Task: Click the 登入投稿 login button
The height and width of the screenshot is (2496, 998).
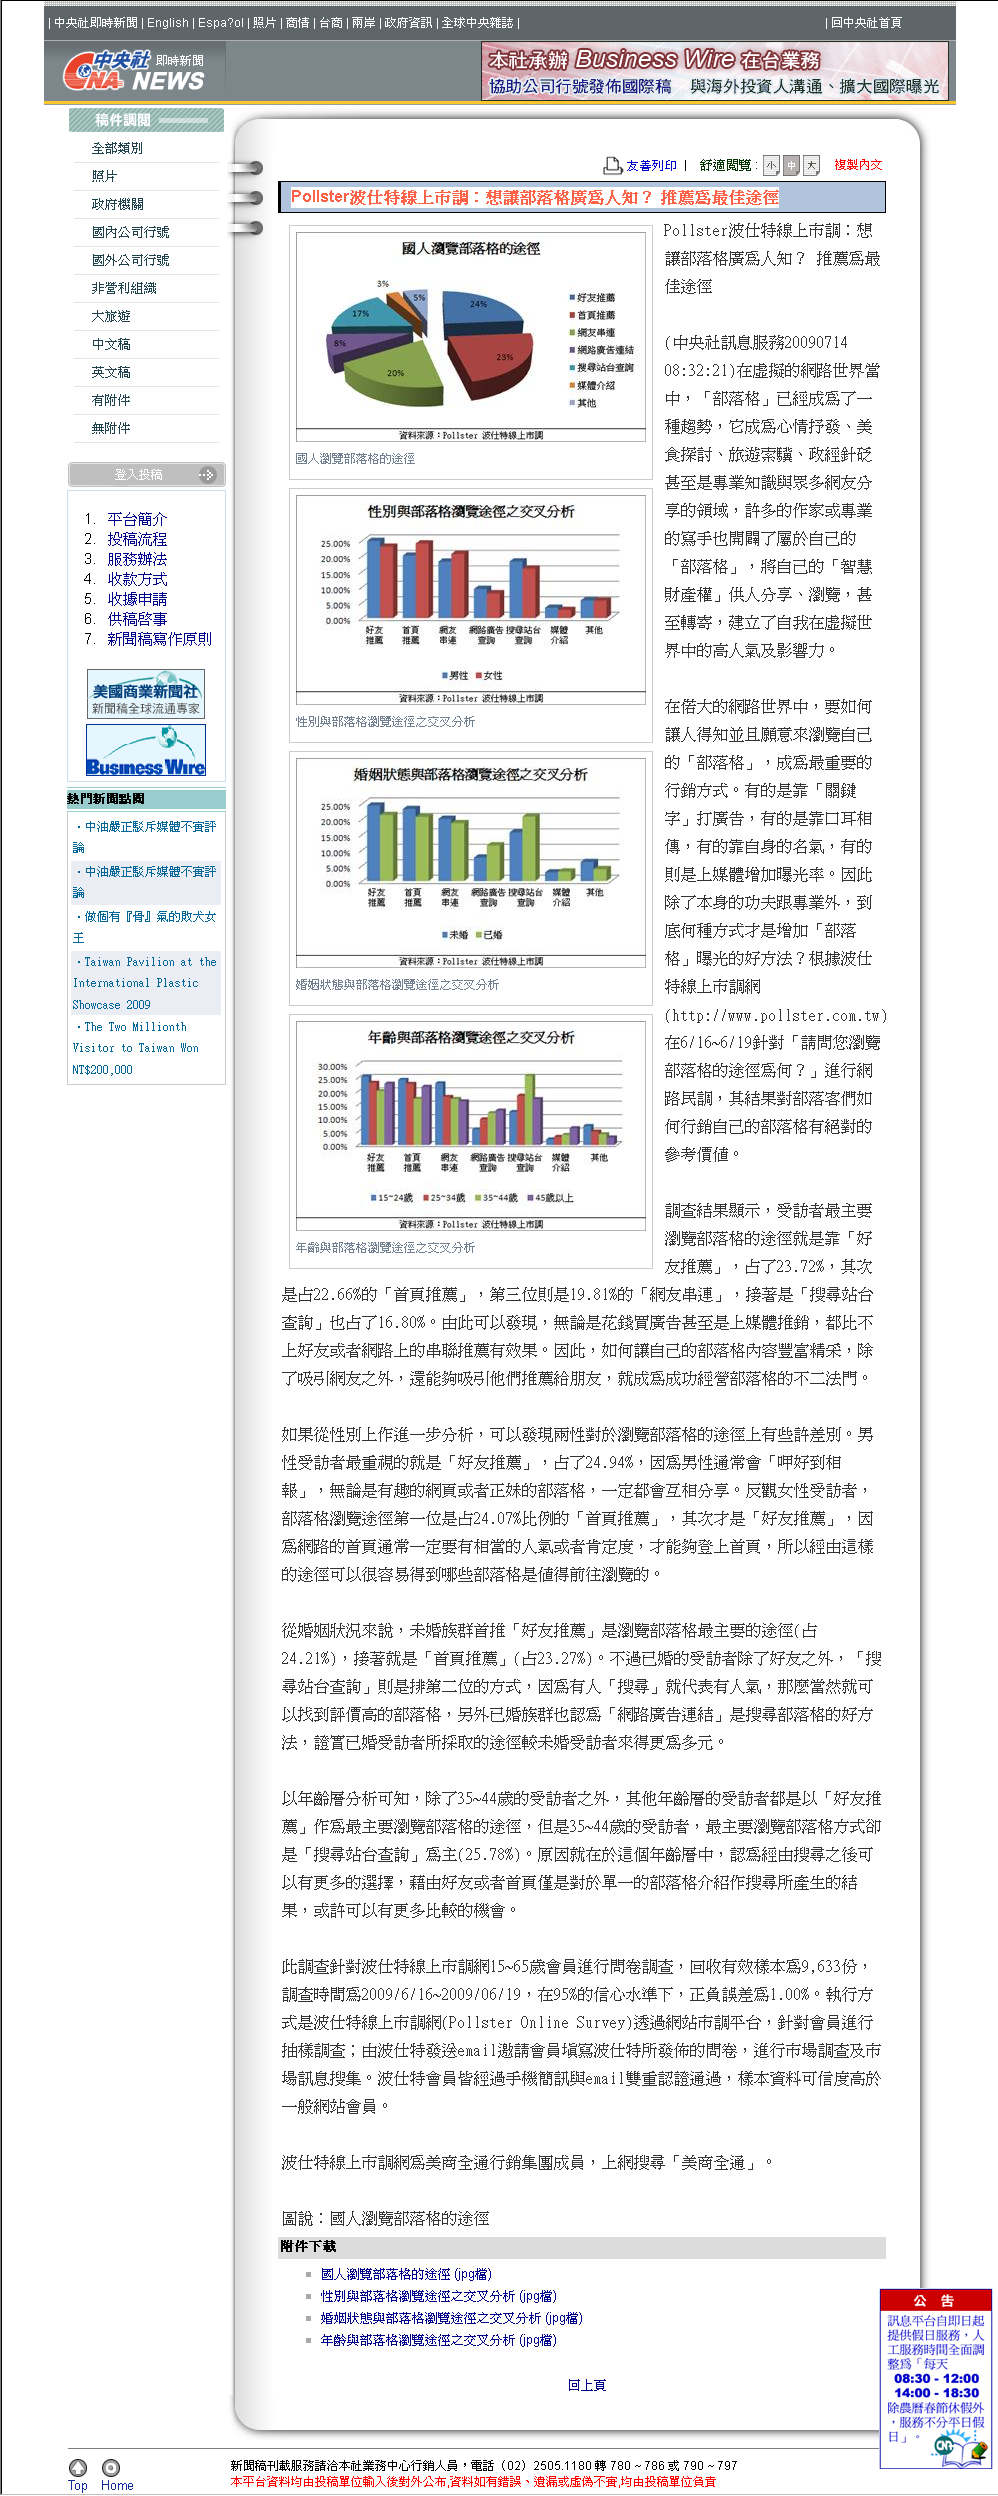Action: (x=147, y=474)
